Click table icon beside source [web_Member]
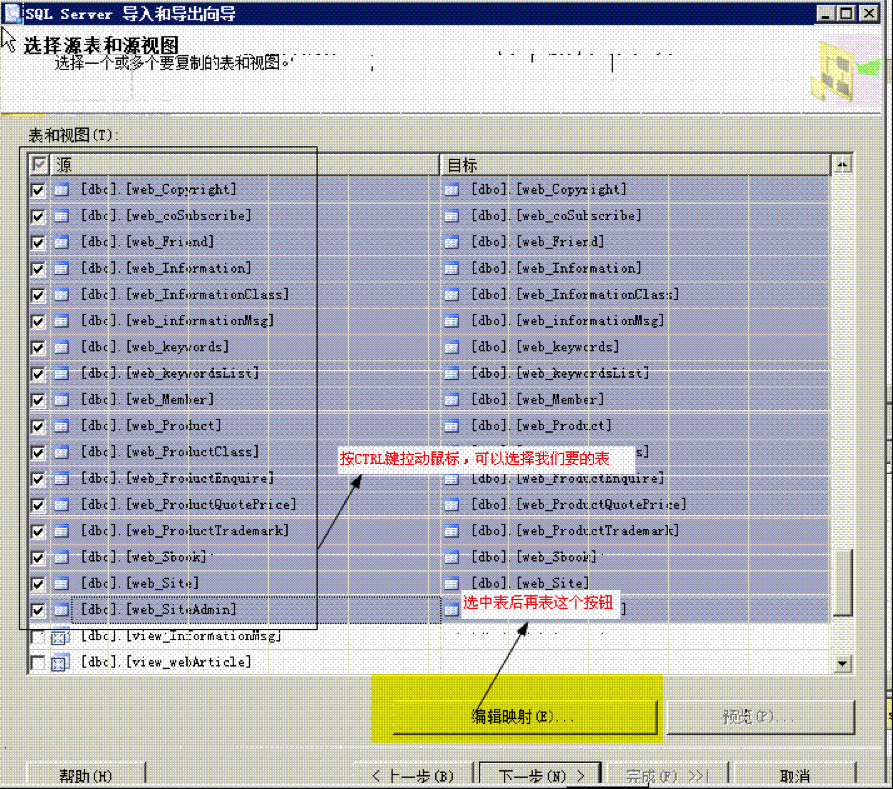 pos(61,400)
